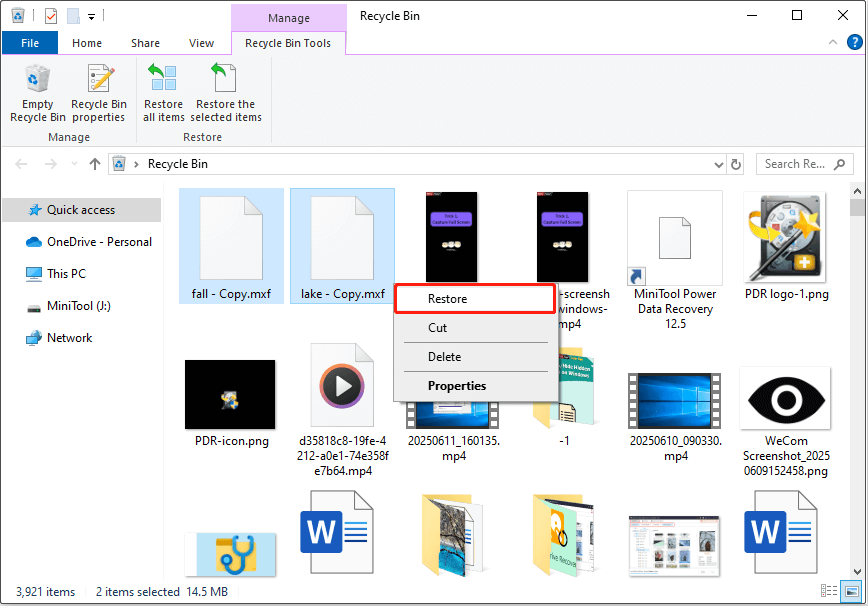Choose Cut from context menu

pos(475,328)
